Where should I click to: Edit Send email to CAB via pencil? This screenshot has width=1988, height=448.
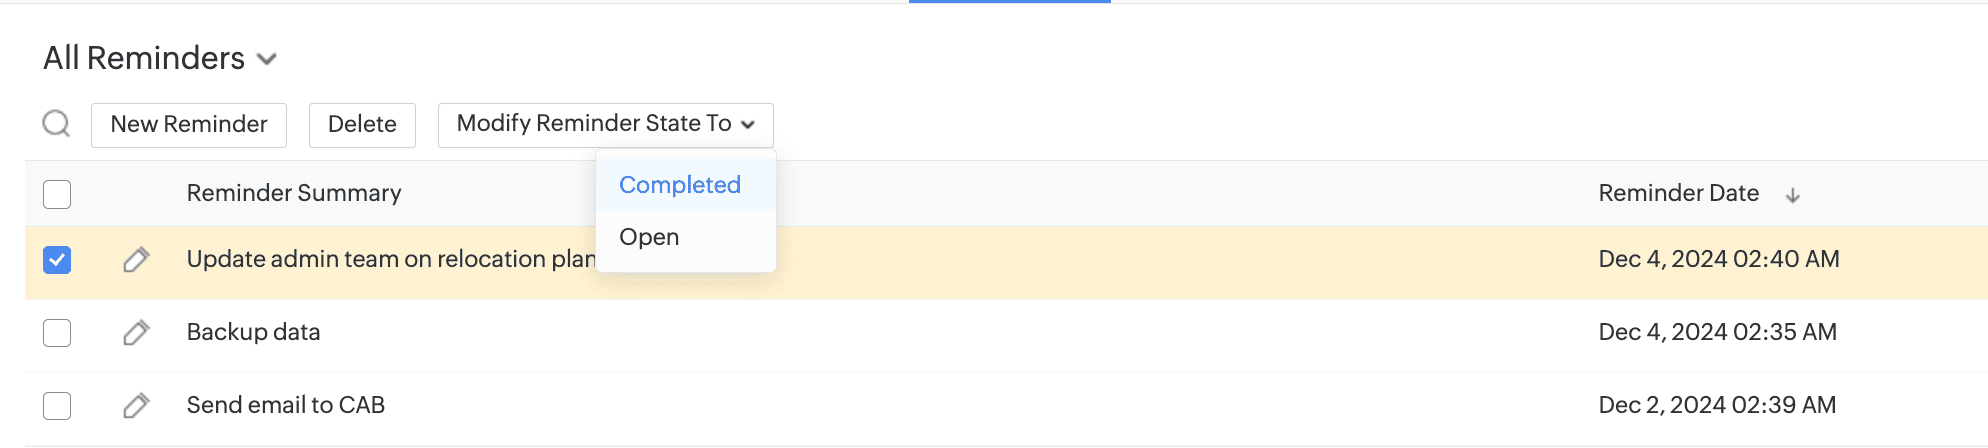pyautogui.click(x=136, y=405)
